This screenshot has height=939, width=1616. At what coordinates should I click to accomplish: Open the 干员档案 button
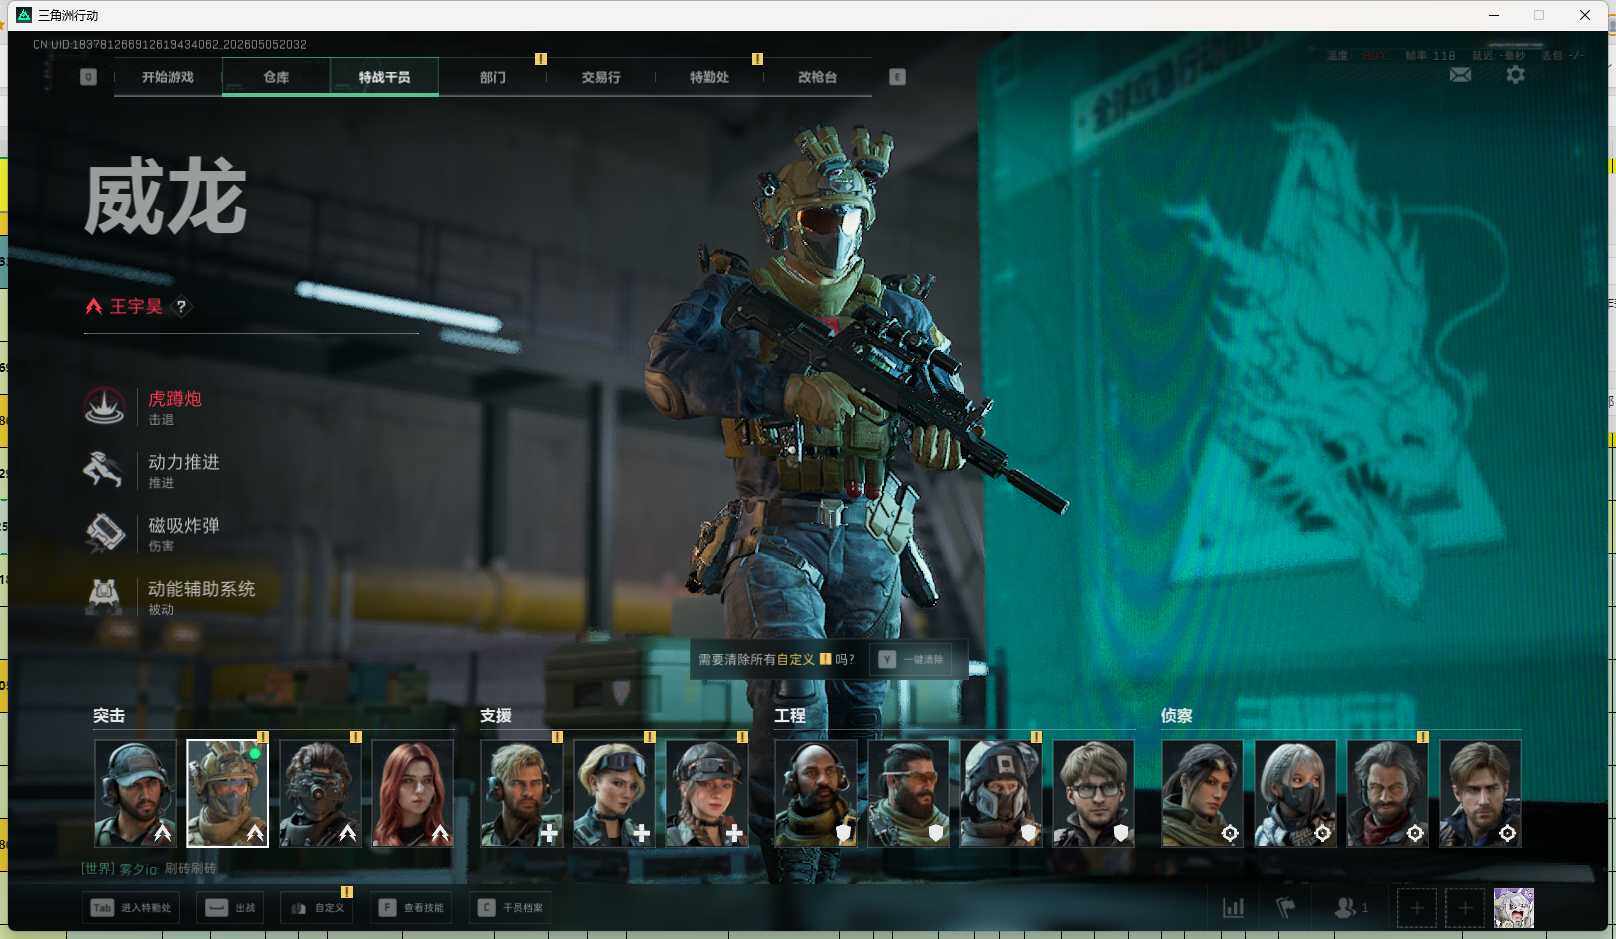pos(511,908)
